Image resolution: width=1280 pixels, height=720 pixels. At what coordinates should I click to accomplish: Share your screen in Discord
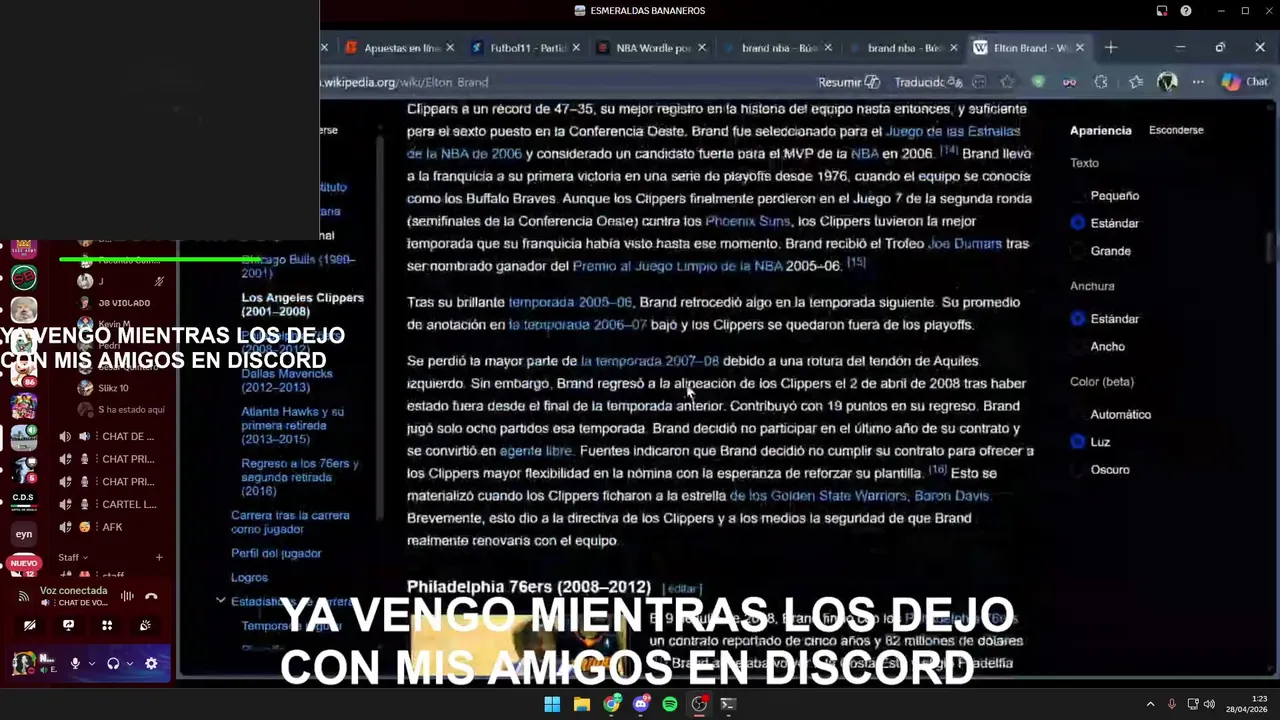68,625
